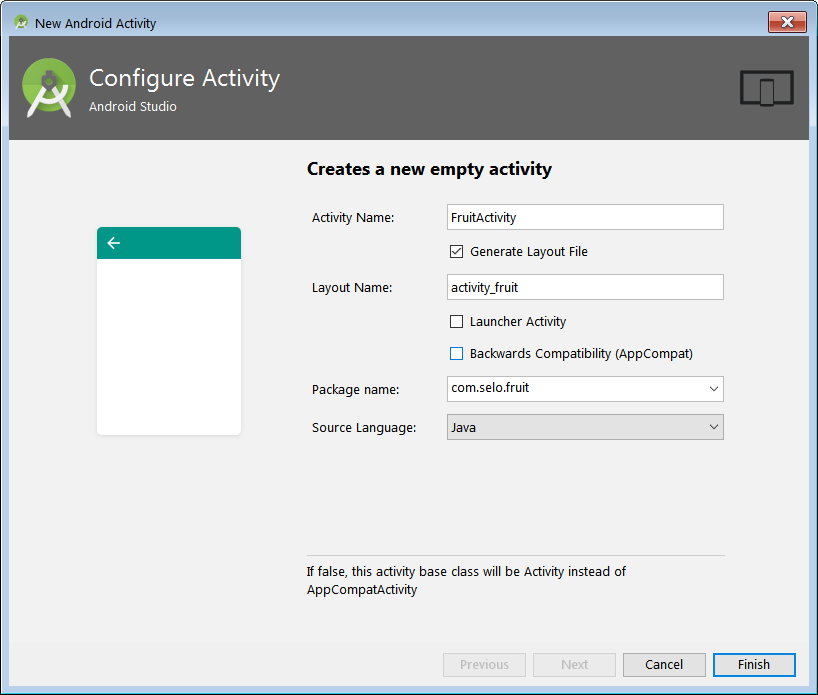Viewport: 818px width, 695px height.
Task: Click the Layout Name input field
Action: [x=585, y=287]
